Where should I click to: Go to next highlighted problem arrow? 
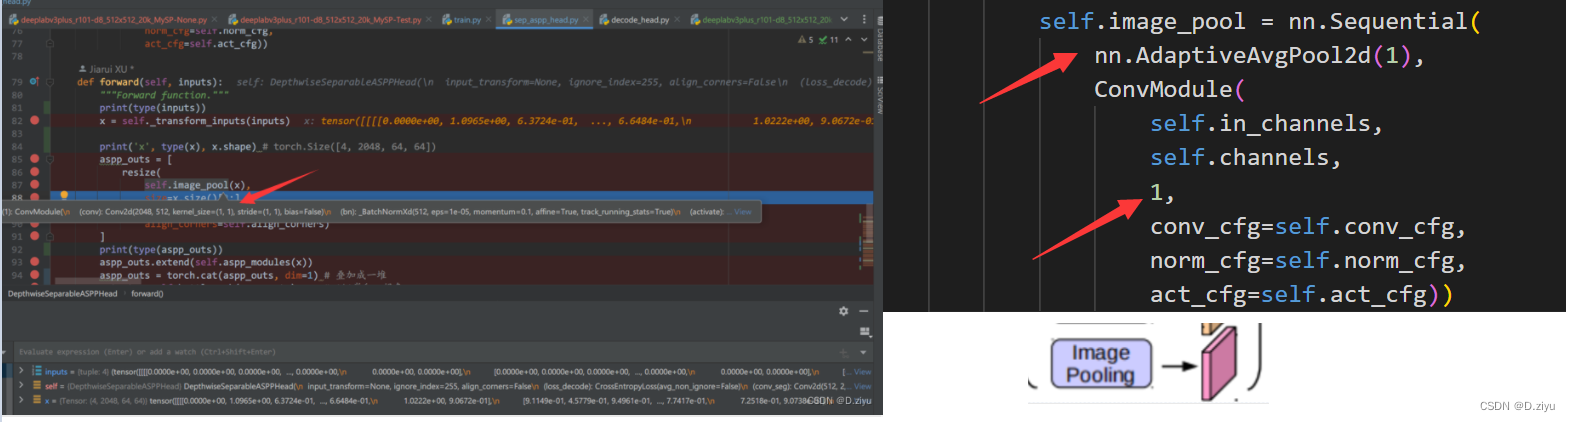[864, 40]
